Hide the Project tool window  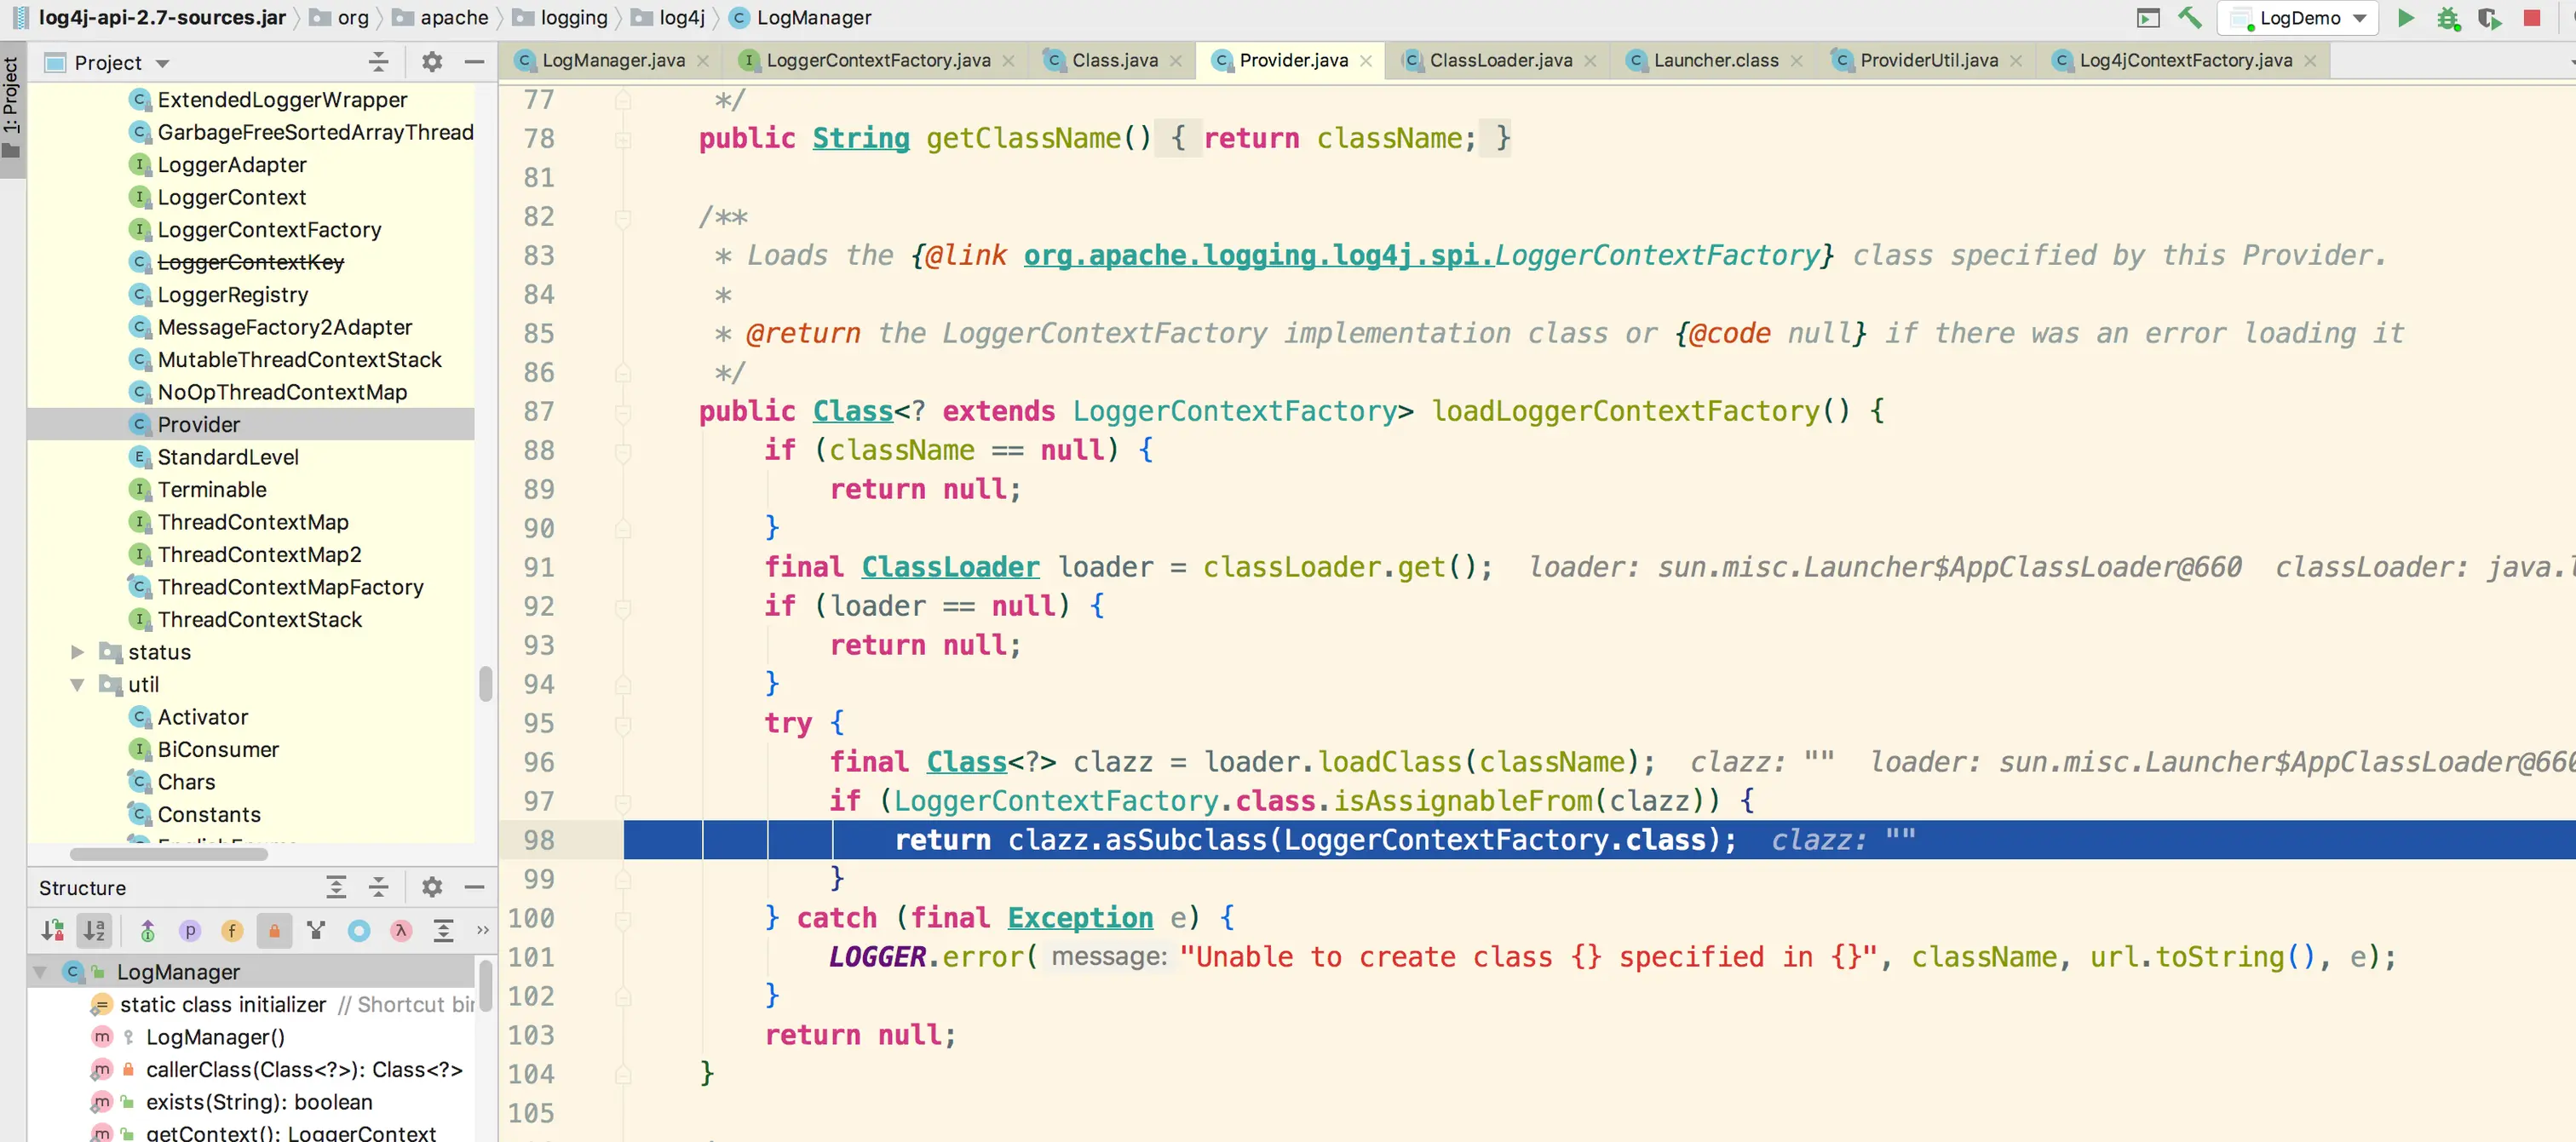click(474, 62)
